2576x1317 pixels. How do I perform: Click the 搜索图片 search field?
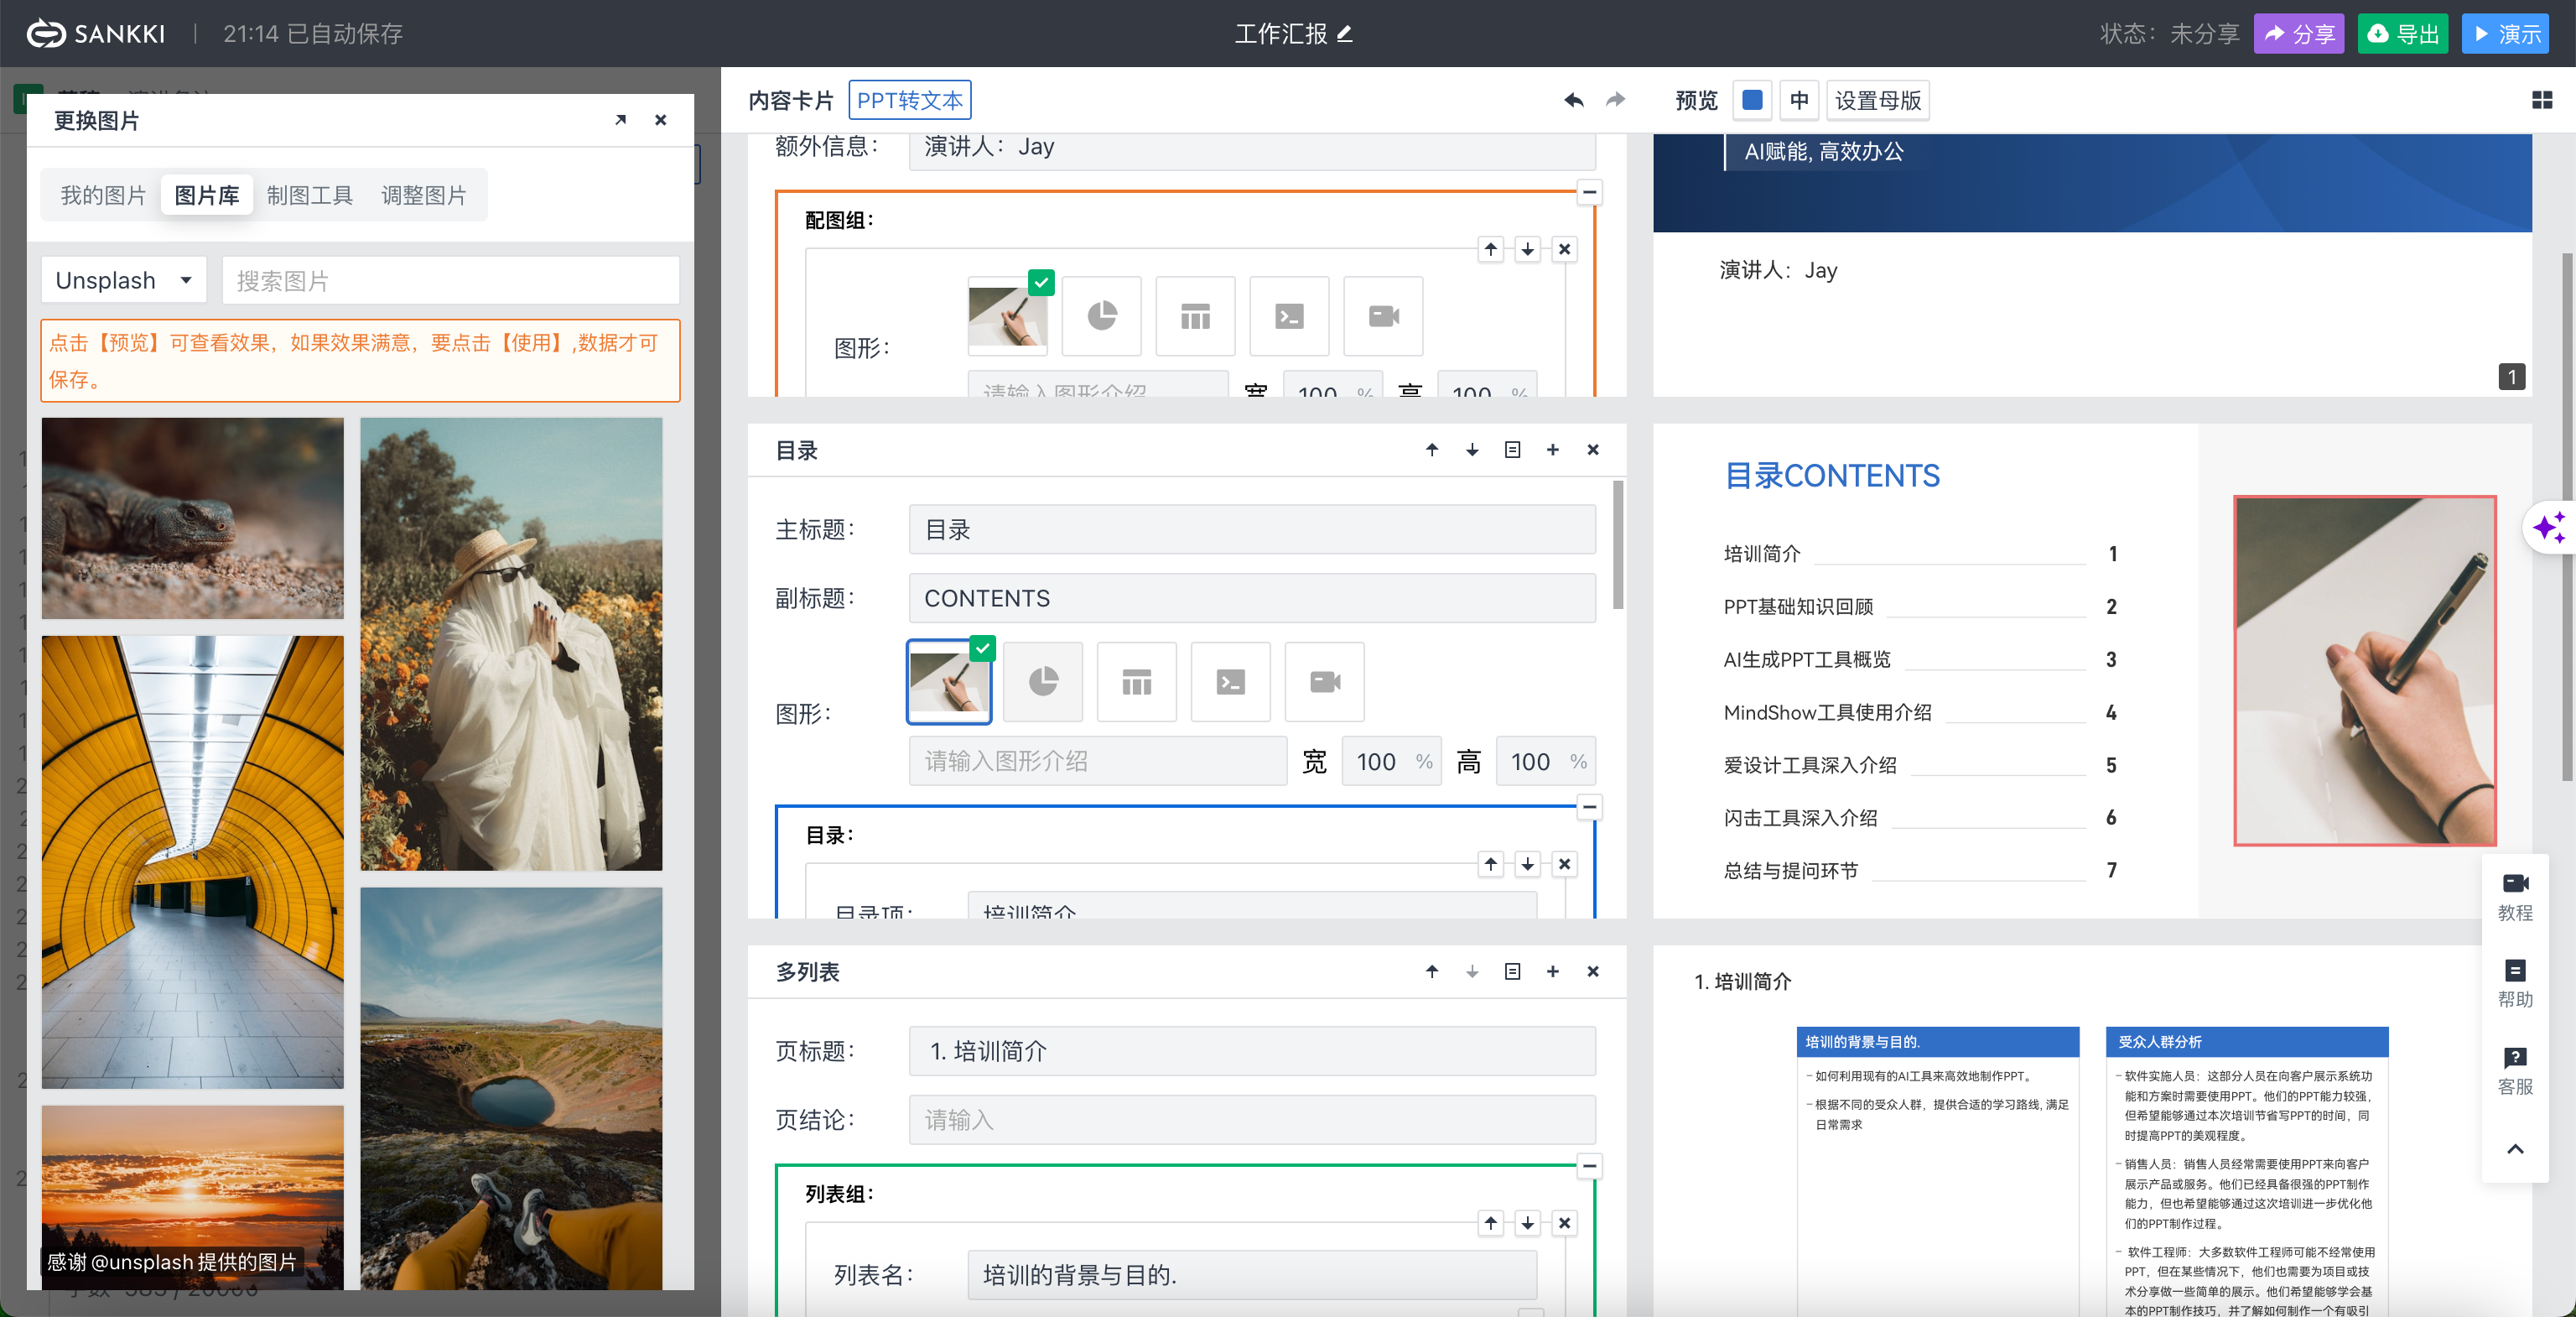pyautogui.click(x=451, y=280)
